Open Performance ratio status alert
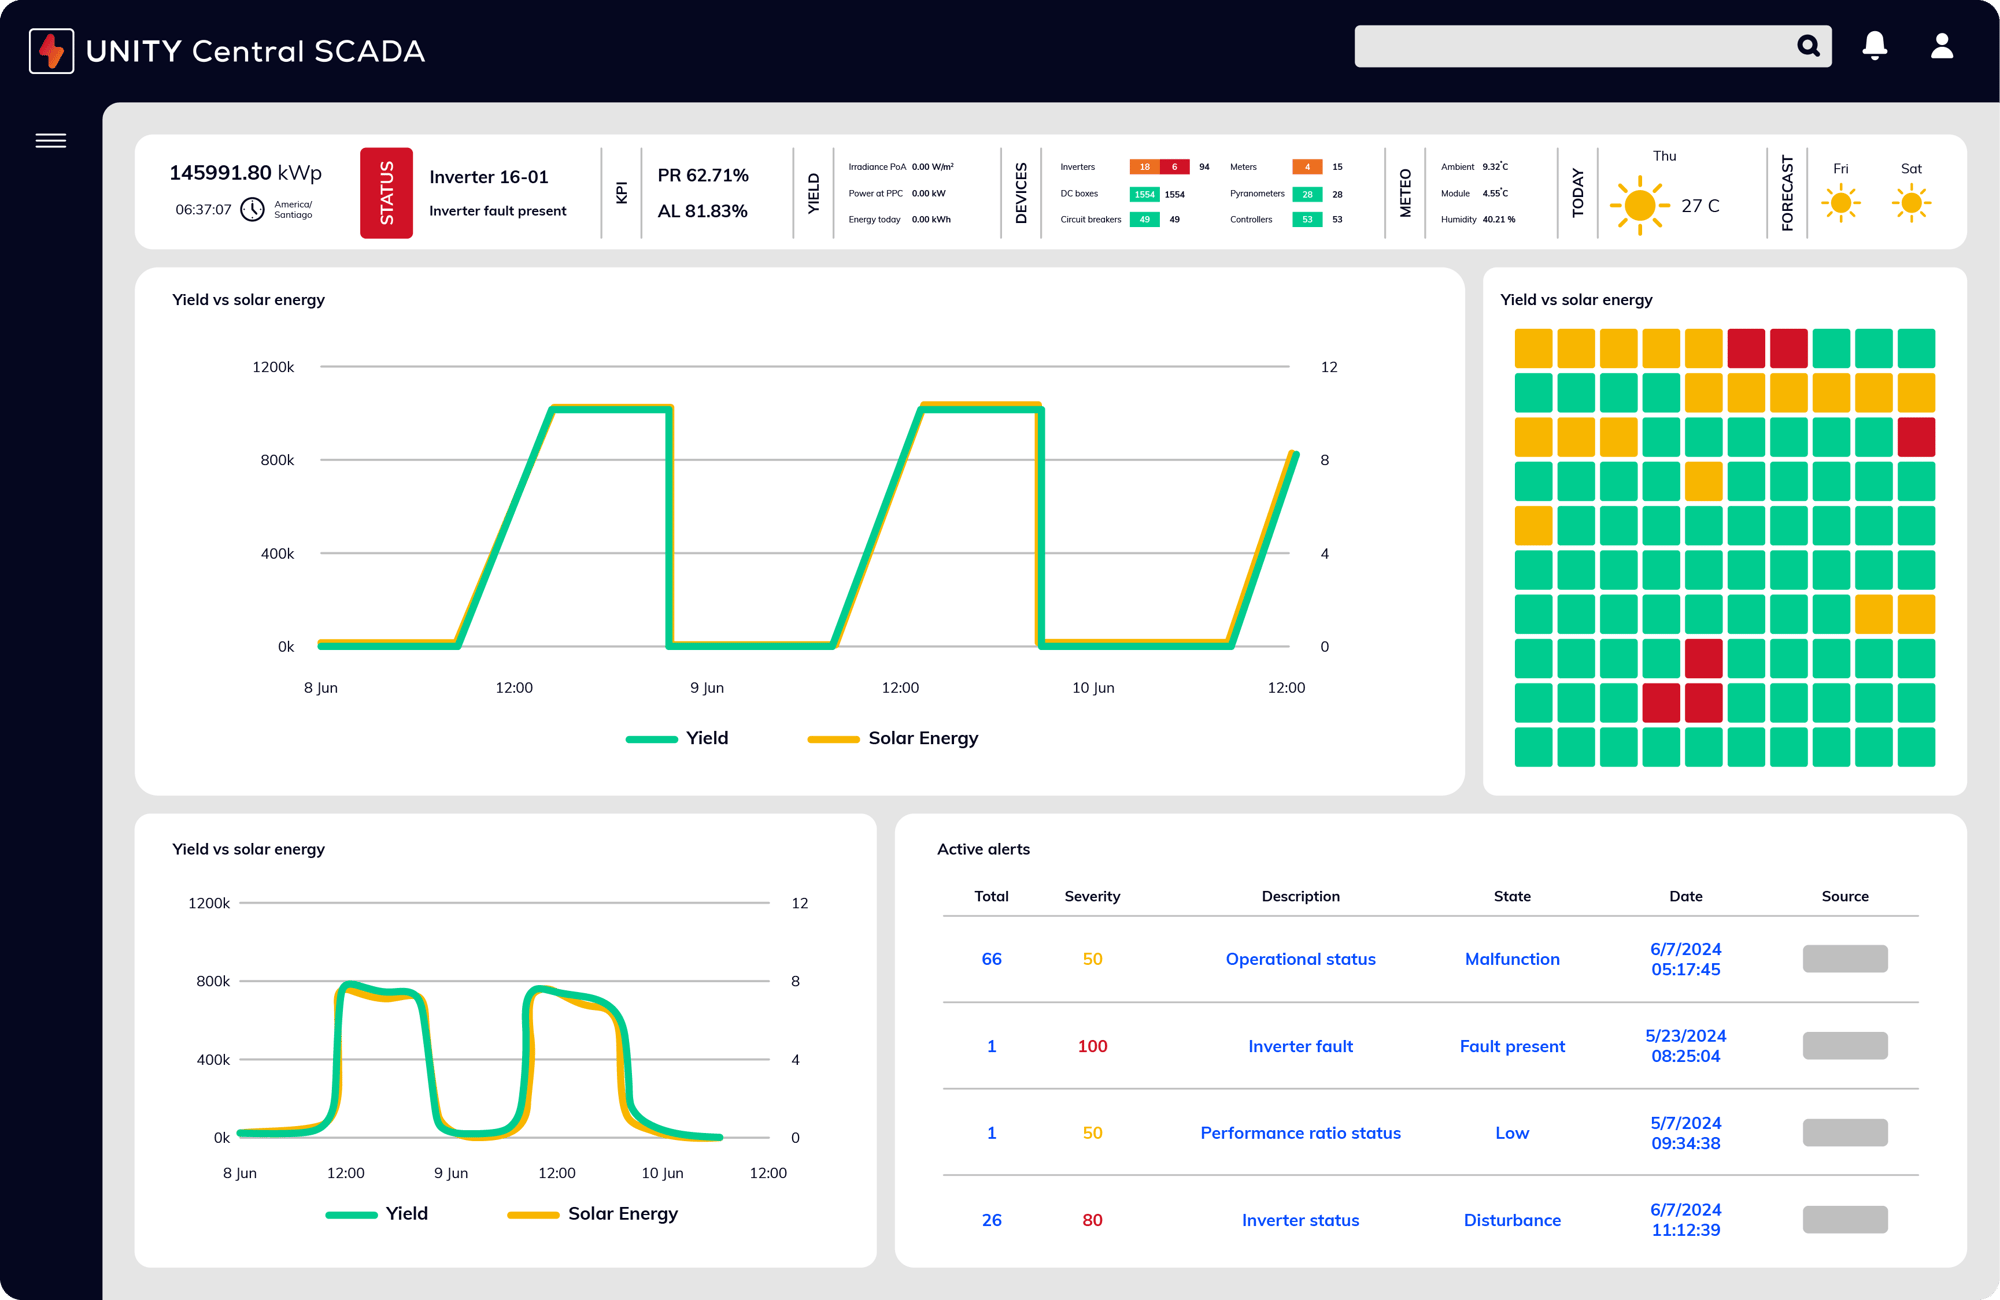 pos(1300,1133)
